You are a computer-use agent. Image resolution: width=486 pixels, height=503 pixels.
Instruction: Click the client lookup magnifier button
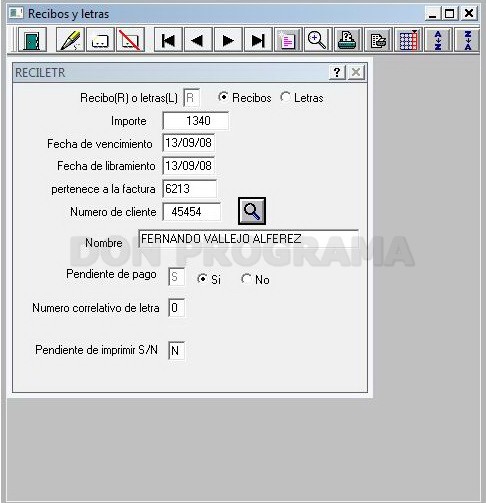point(252,211)
